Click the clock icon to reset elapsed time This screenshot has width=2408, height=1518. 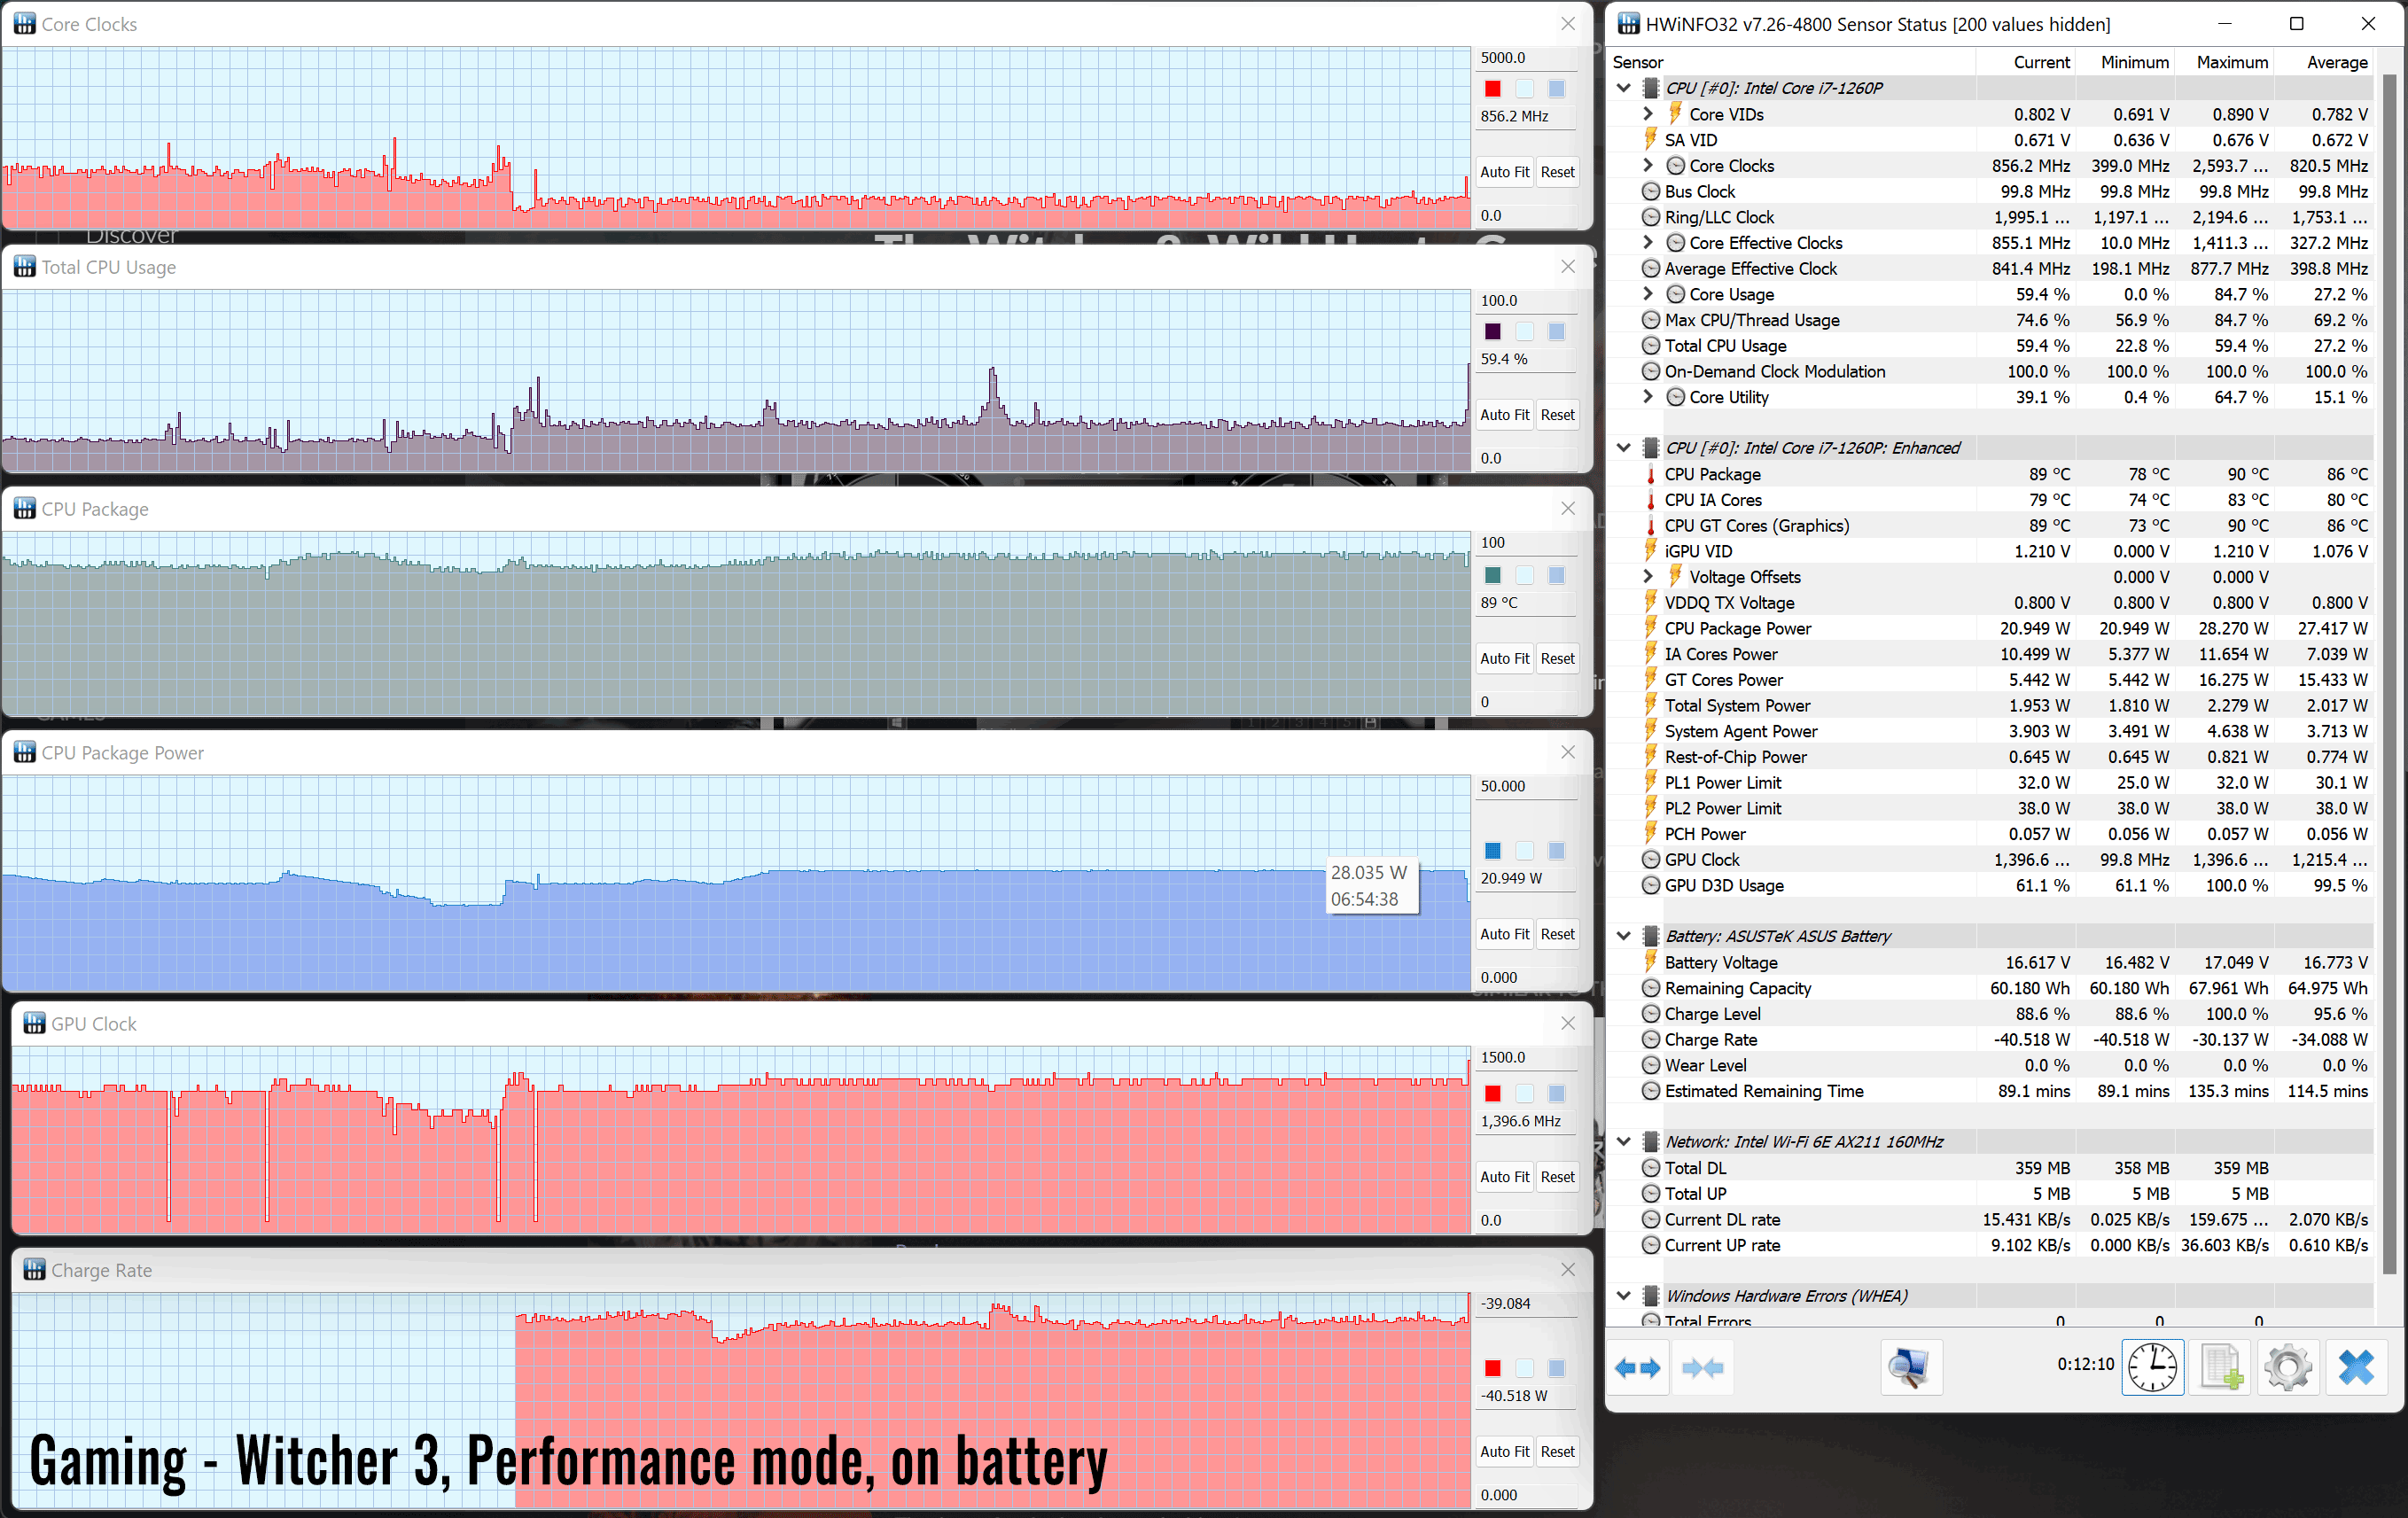[x=2152, y=1367]
